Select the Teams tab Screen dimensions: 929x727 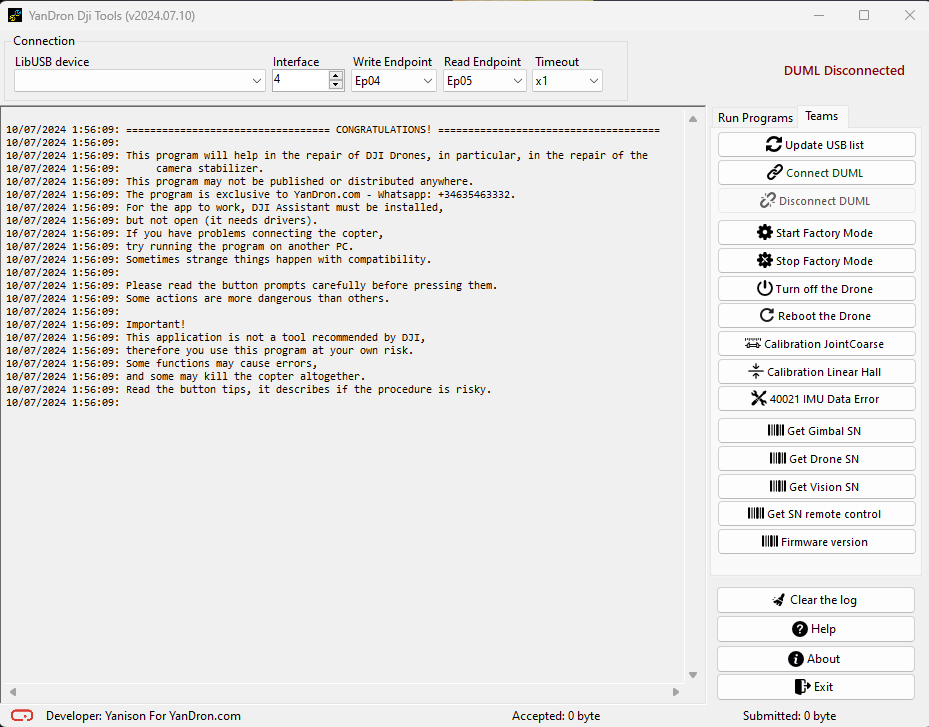click(x=822, y=116)
